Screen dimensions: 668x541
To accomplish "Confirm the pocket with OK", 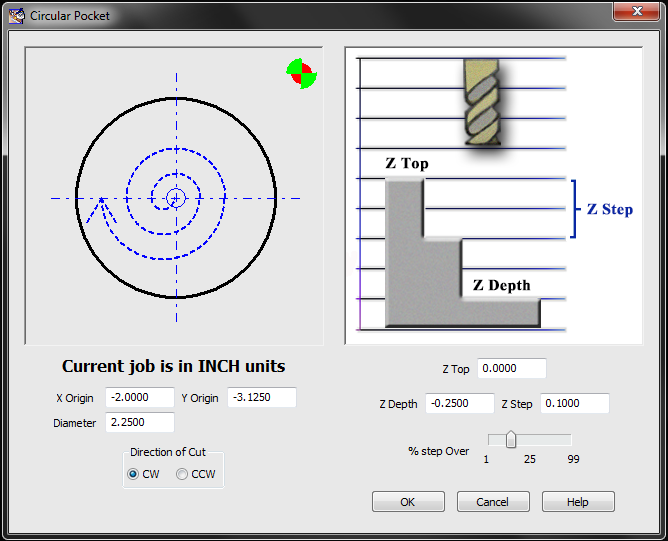I will coord(408,502).
